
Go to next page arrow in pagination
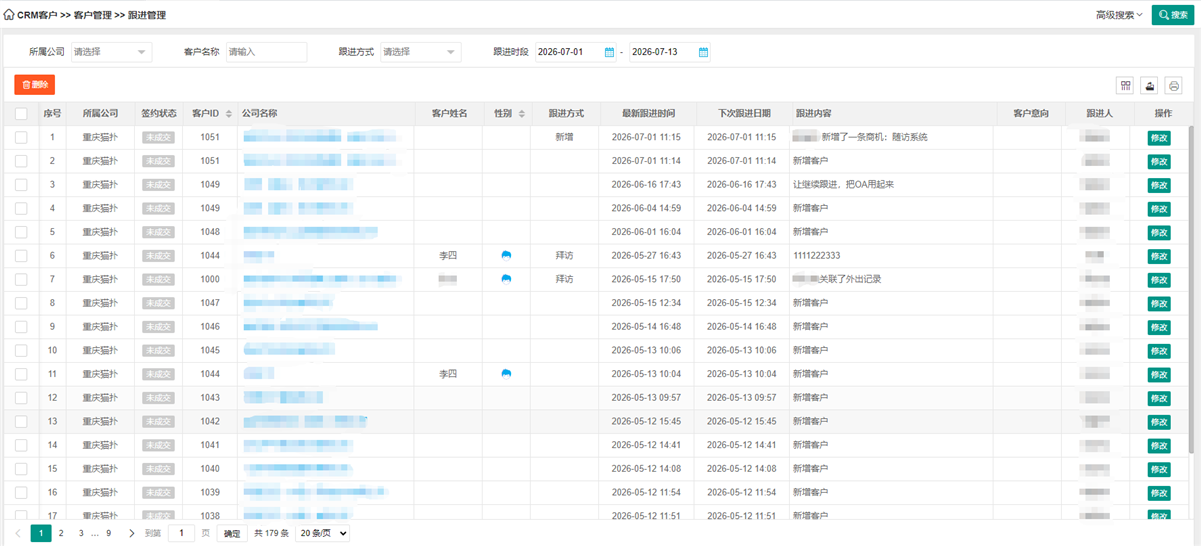click(x=131, y=534)
